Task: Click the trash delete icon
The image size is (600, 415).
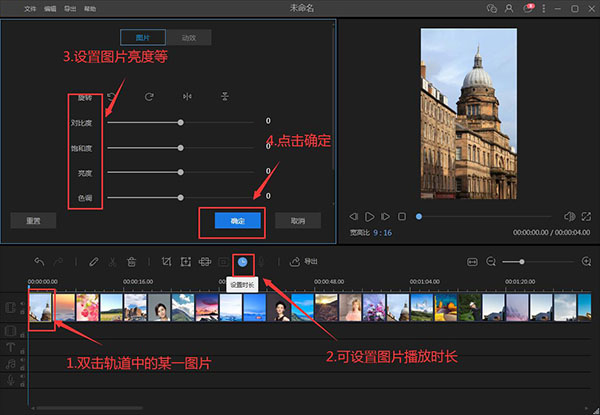Action: [x=131, y=262]
